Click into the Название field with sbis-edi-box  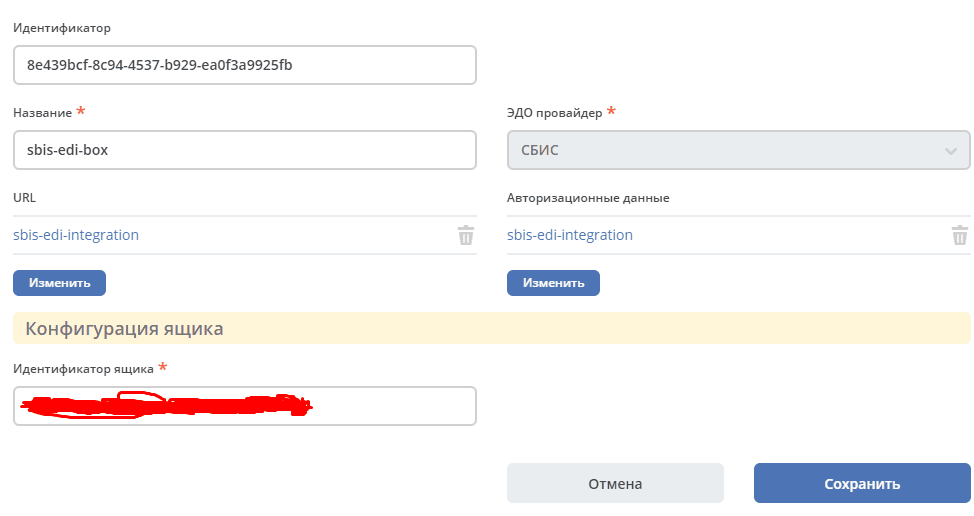click(245, 150)
